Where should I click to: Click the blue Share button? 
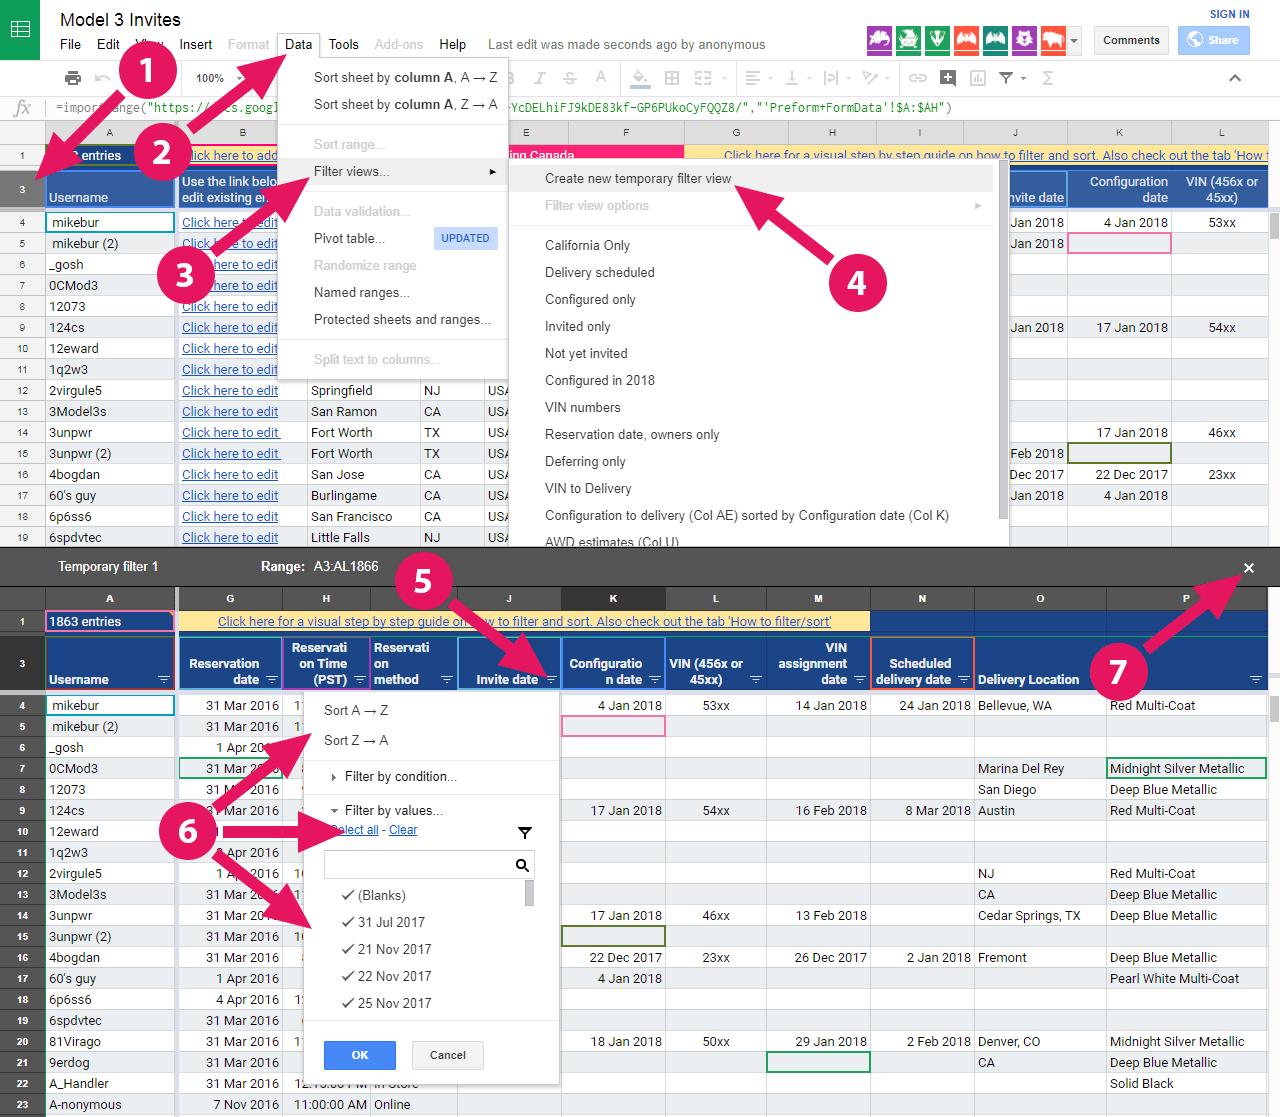(x=1214, y=40)
